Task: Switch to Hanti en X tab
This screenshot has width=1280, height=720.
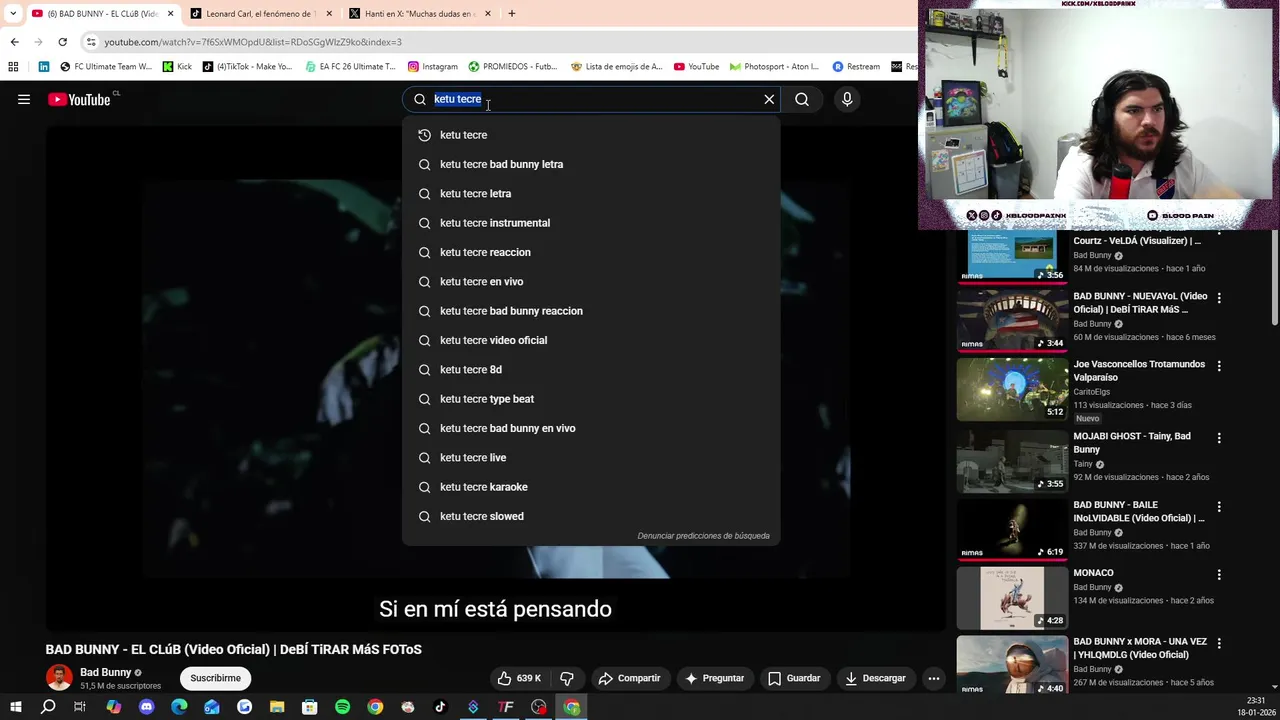Action: [420, 14]
